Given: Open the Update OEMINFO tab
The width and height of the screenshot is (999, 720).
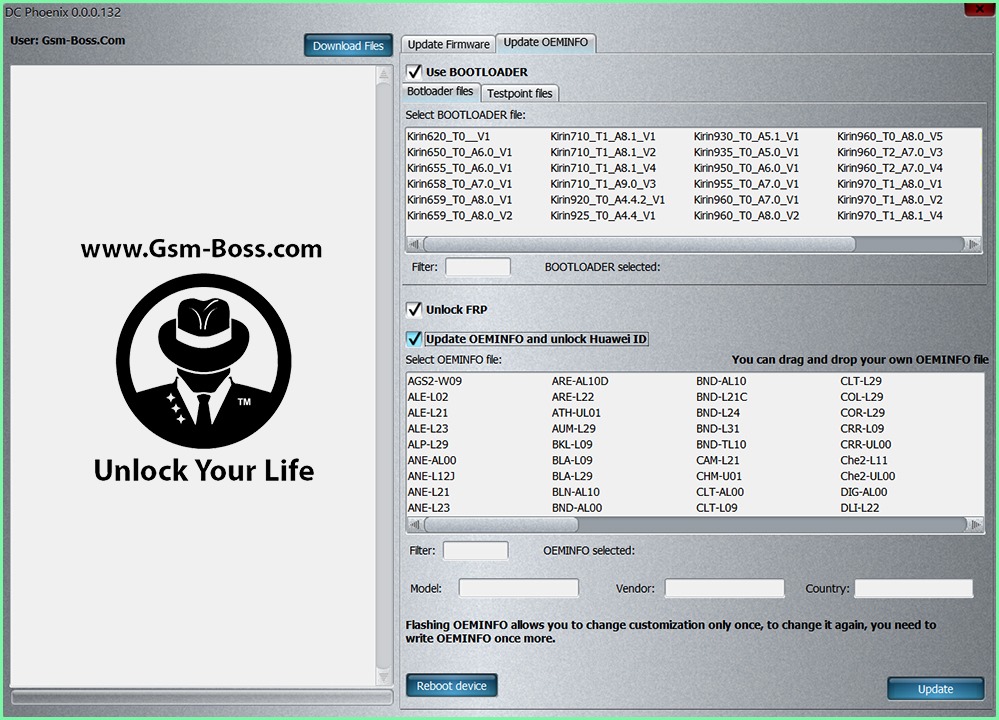Looking at the screenshot, I should (x=545, y=42).
